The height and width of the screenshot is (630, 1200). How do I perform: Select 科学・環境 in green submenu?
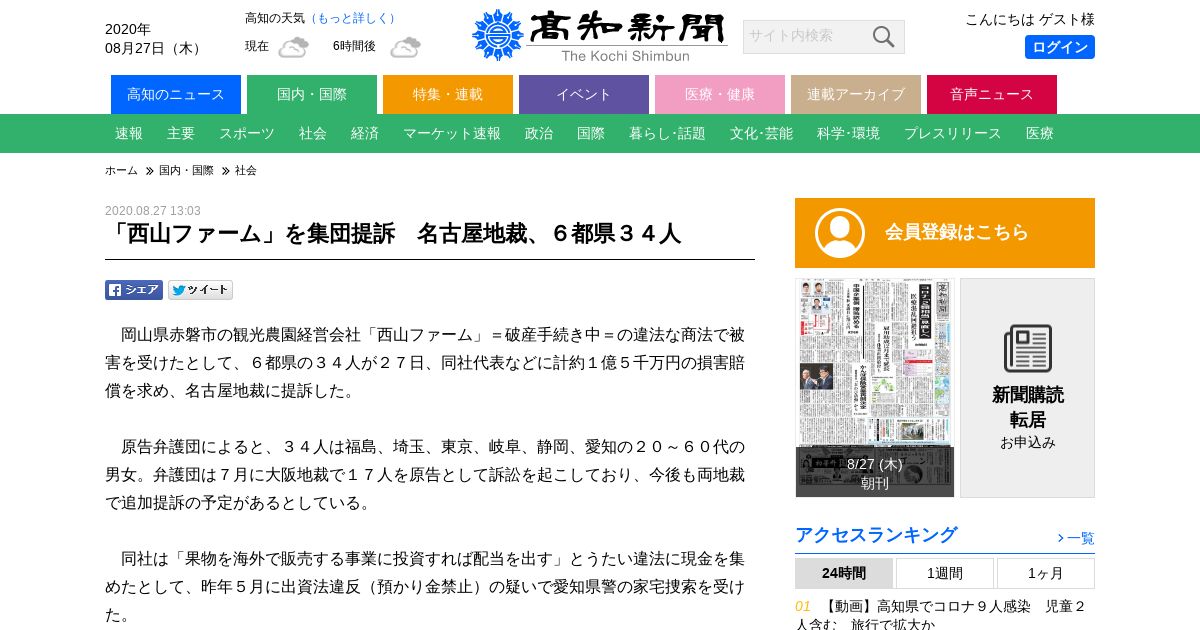[848, 133]
